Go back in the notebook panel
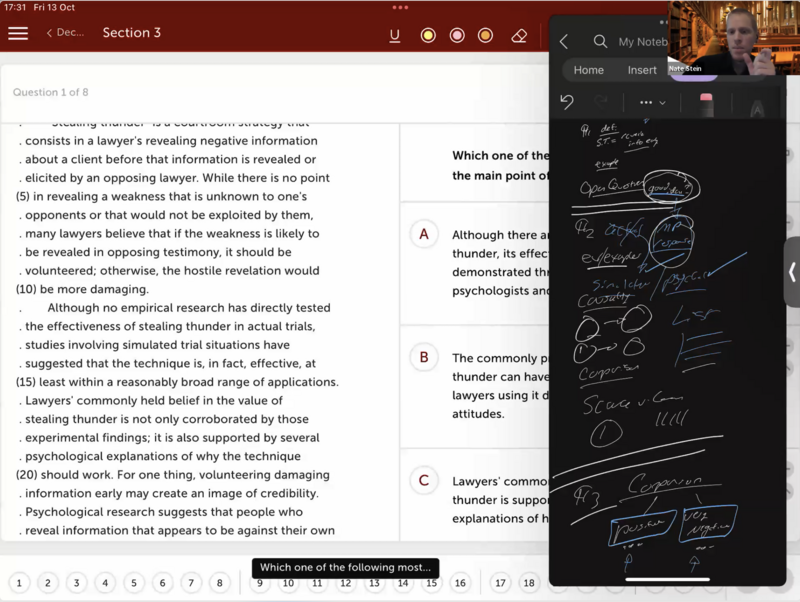This screenshot has width=800, height=602. [564, 42]
